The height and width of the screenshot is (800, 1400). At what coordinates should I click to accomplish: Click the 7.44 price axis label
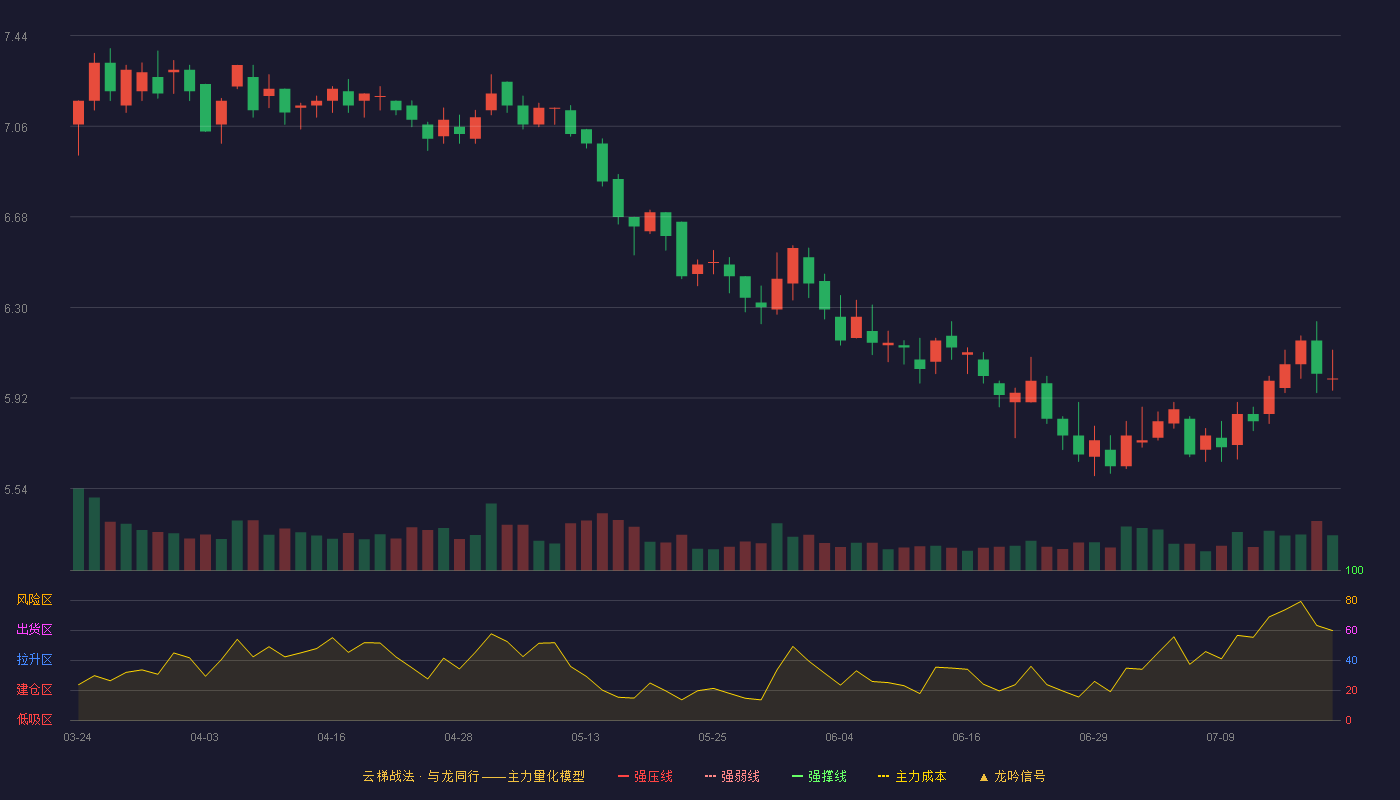[16, 37]
